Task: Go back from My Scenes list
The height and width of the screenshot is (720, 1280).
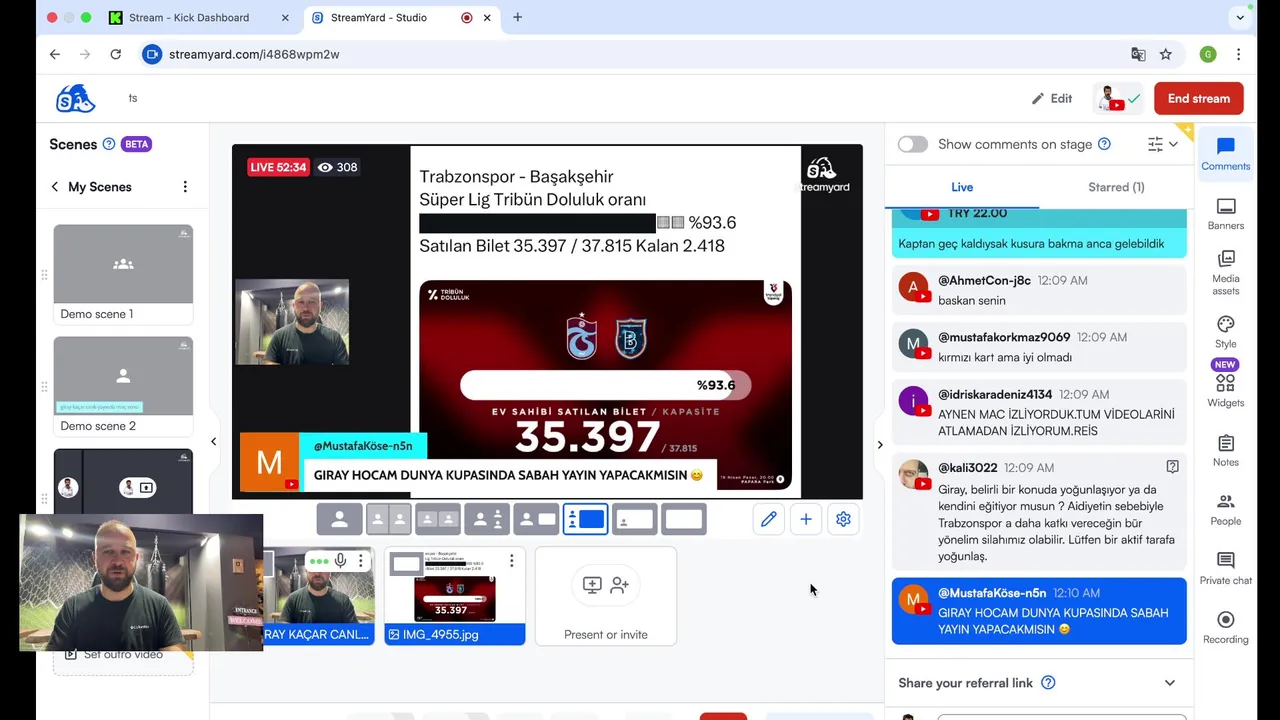Action: 55,187
